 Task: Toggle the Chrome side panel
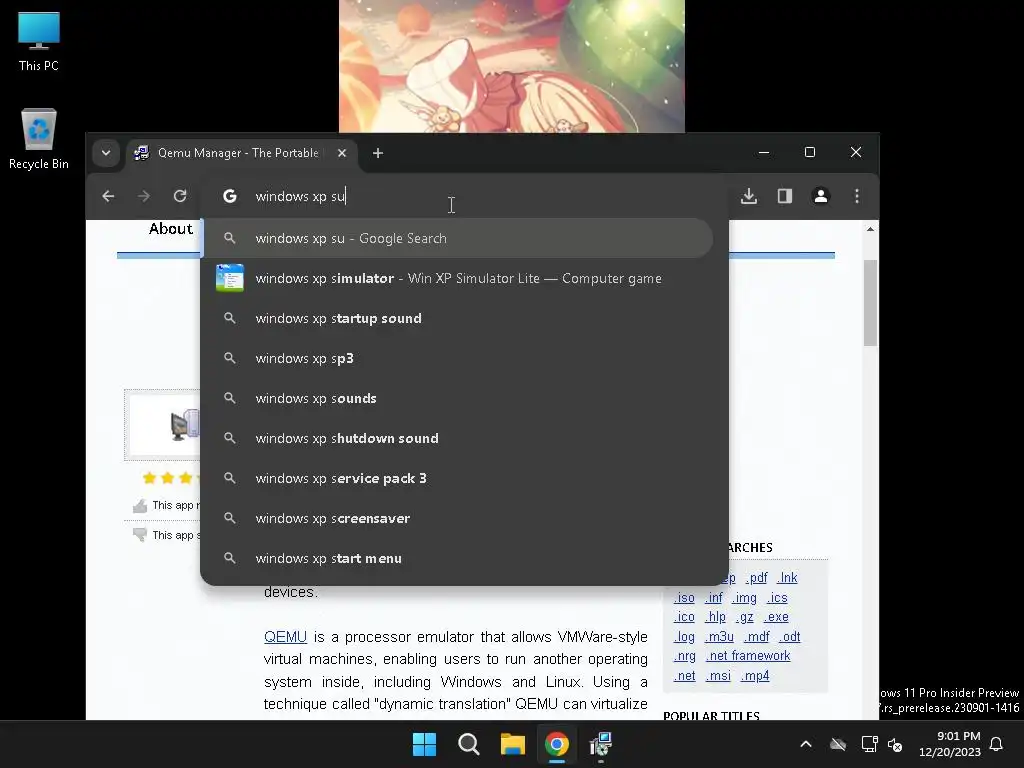pyautogui.click(x=785, y=196)
